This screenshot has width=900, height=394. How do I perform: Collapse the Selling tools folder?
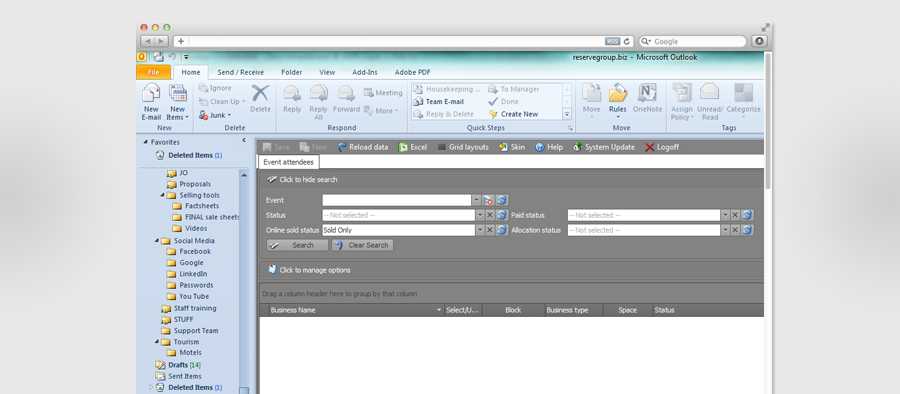pos(162,195)
